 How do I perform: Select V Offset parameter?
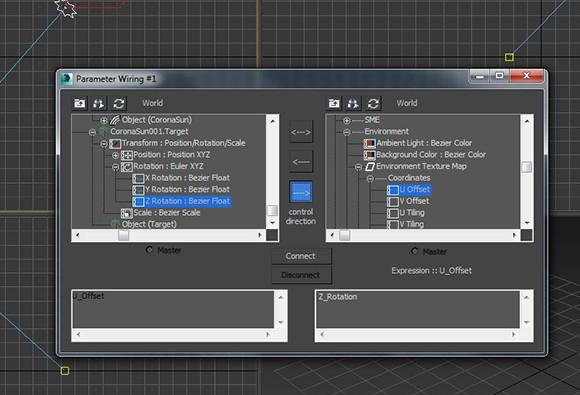[414, 201]
